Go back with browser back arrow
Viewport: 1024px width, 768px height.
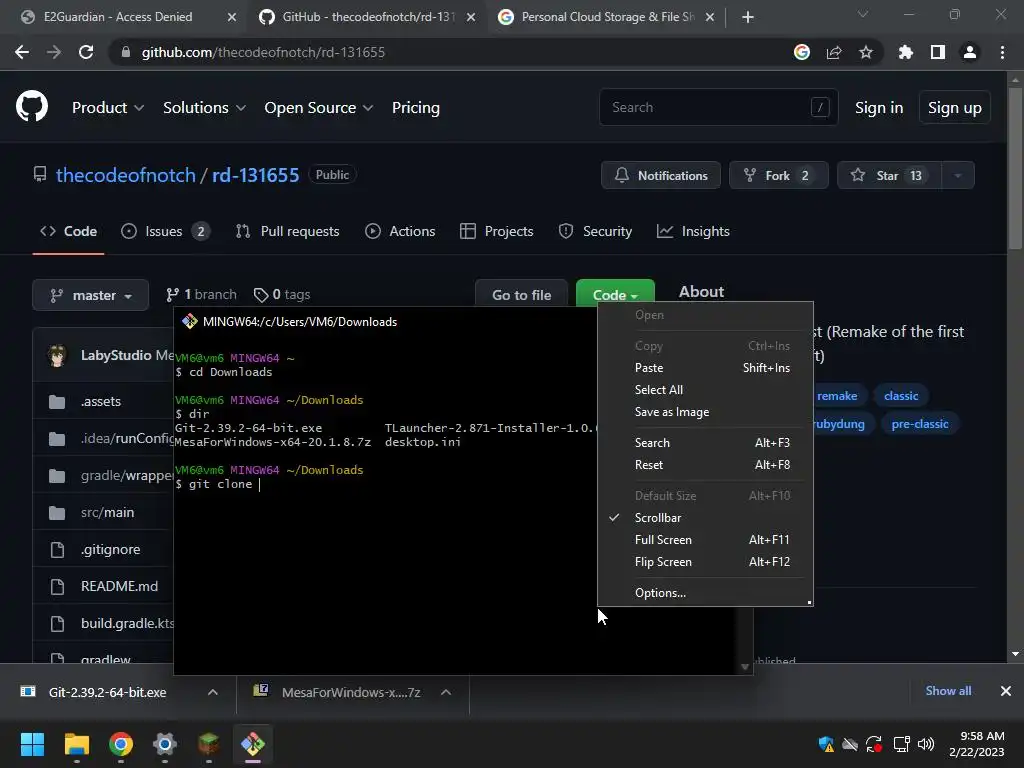(x=22, y=52)
